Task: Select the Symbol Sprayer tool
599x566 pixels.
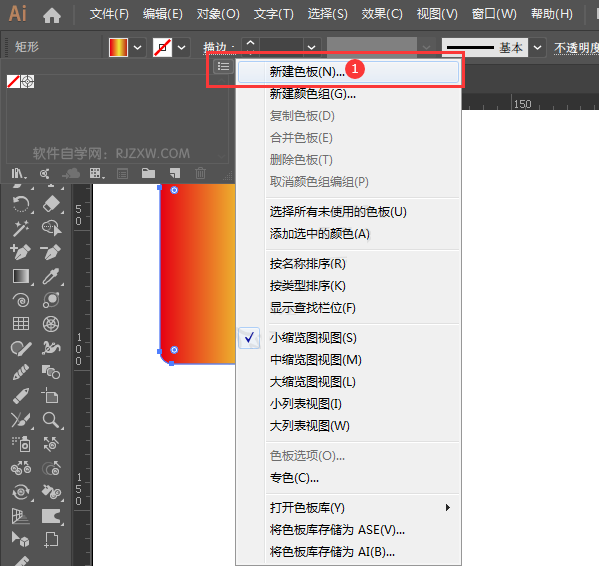Action: pyautogui.click(x=21, y=444)
